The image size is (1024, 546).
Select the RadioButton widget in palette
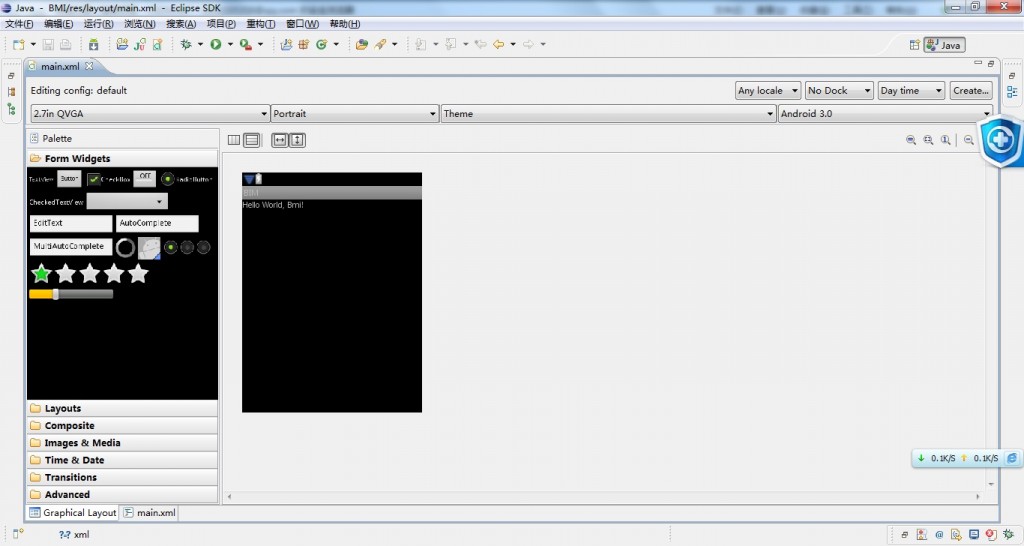pyautogui.click(x=187, y=179)
